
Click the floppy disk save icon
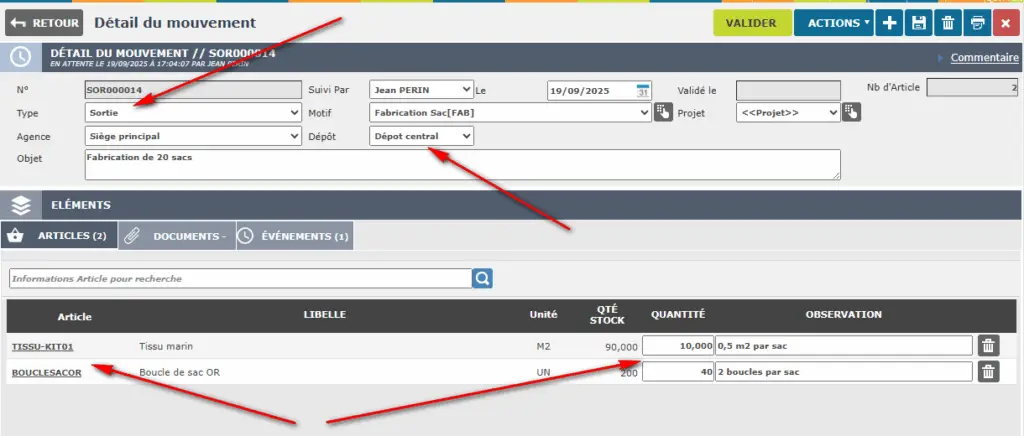tap(919, 23)
